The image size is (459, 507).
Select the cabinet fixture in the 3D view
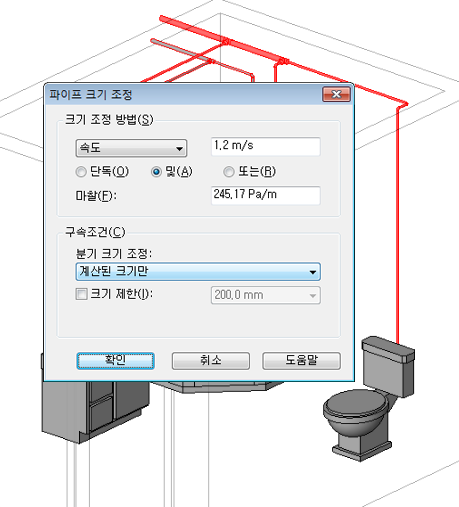[93, 410]
